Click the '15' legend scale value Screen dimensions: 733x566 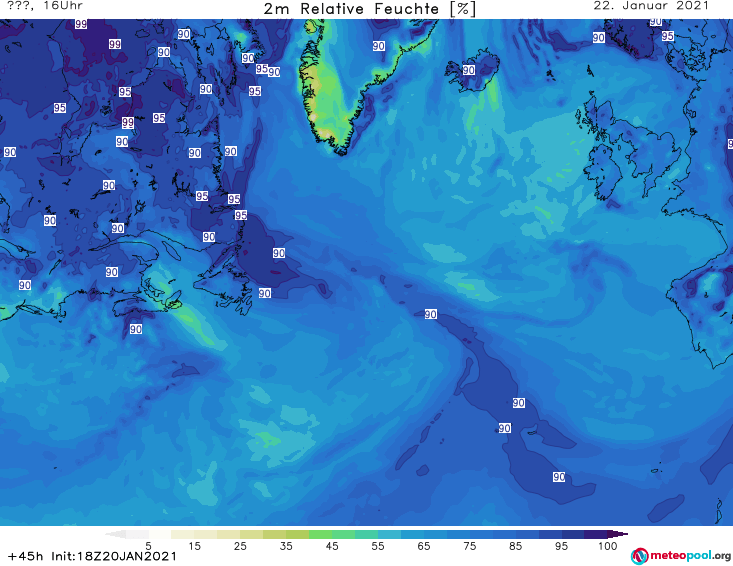coord(194,546)
